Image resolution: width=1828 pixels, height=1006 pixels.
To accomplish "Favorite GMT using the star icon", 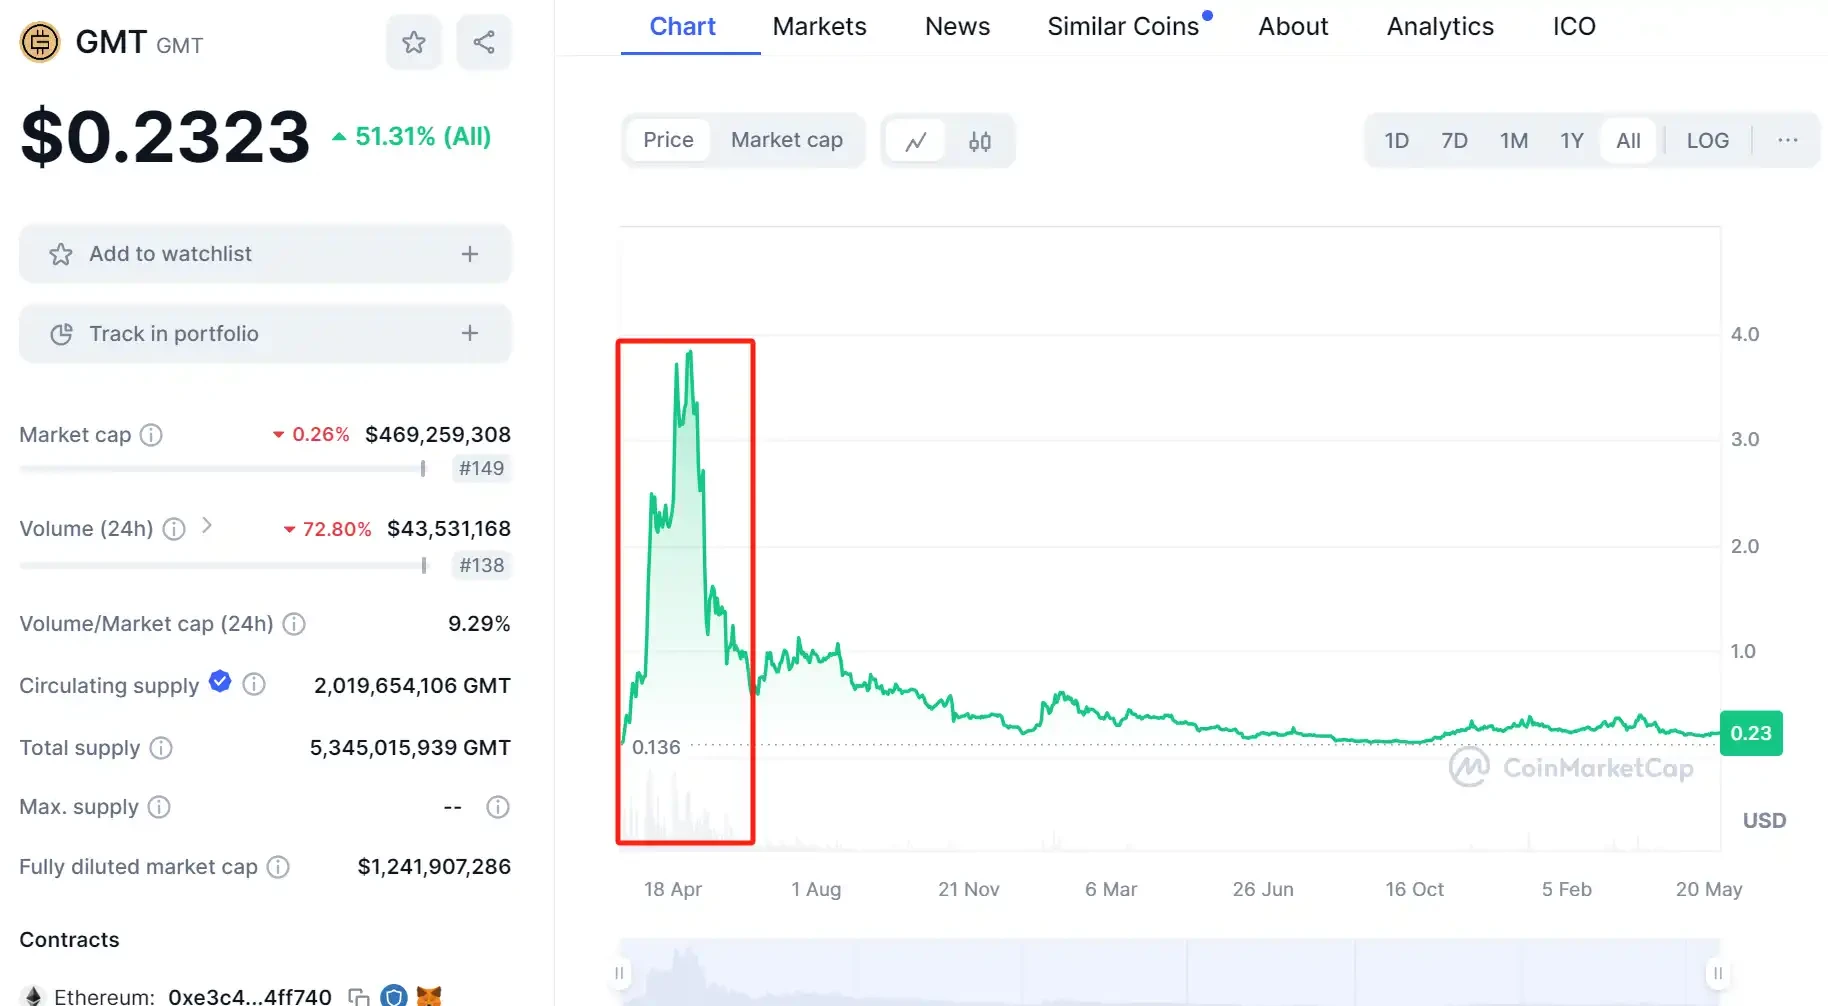I will point(413,42).
